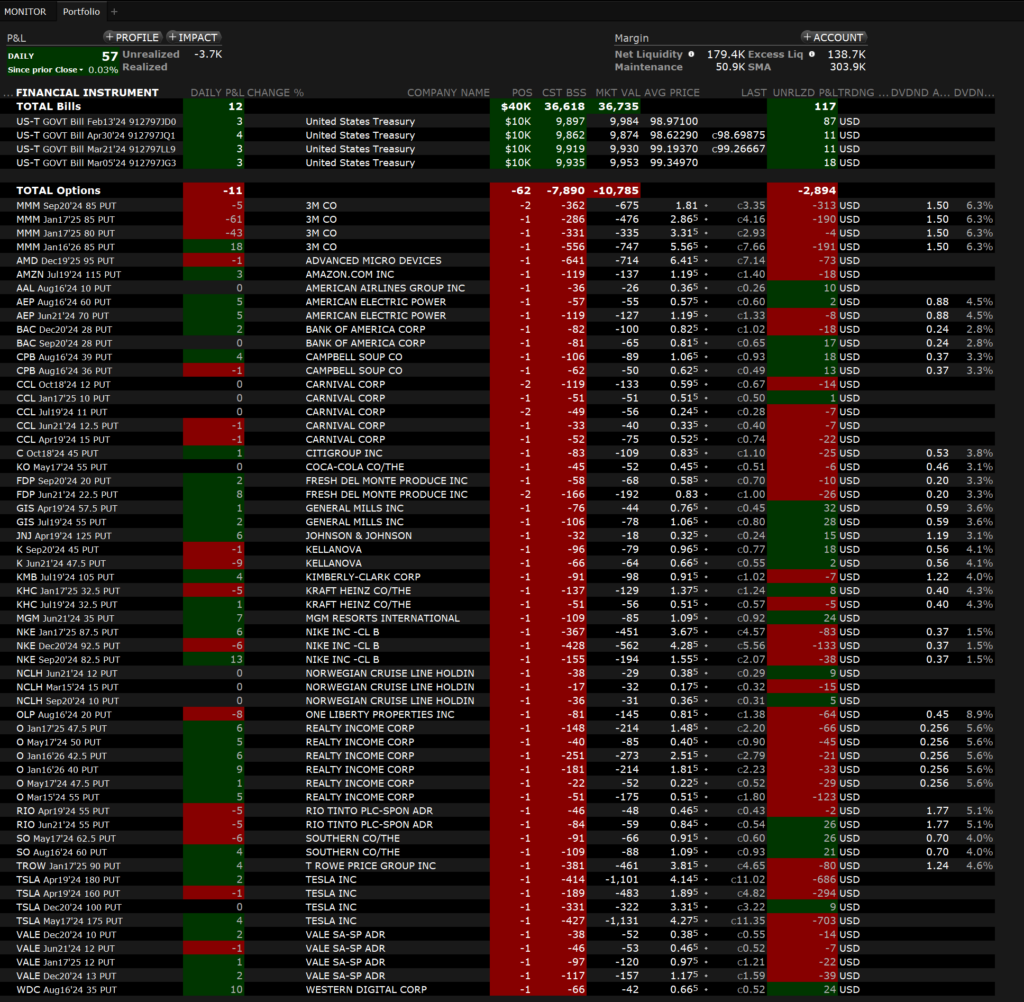
Task: Click the Excess Liq info icon
Action: click(x=811, y=54)
